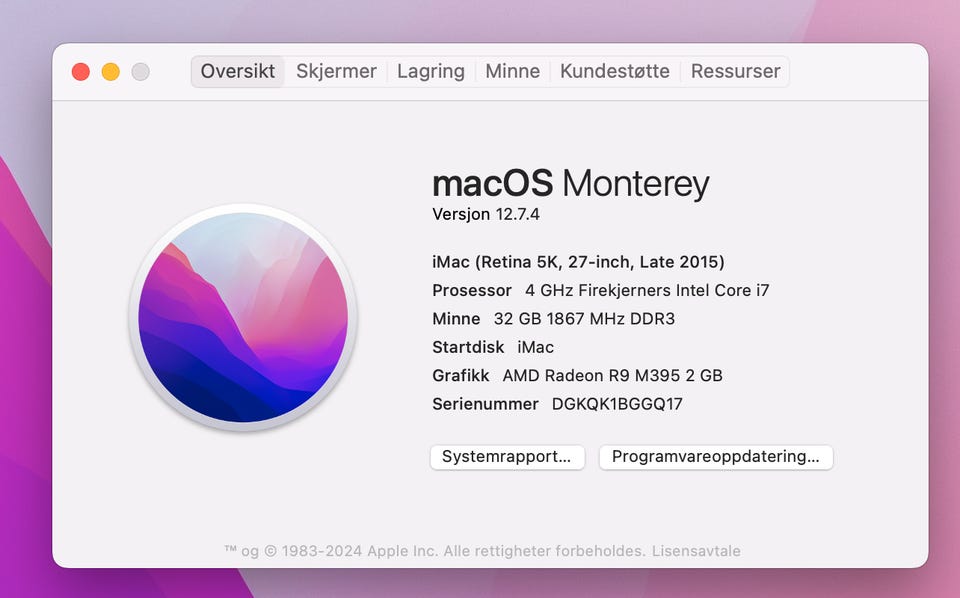Click processor value '4 GHz Firekjerners Intel Core i7'

pyautogui.click(x=647, y=290)
